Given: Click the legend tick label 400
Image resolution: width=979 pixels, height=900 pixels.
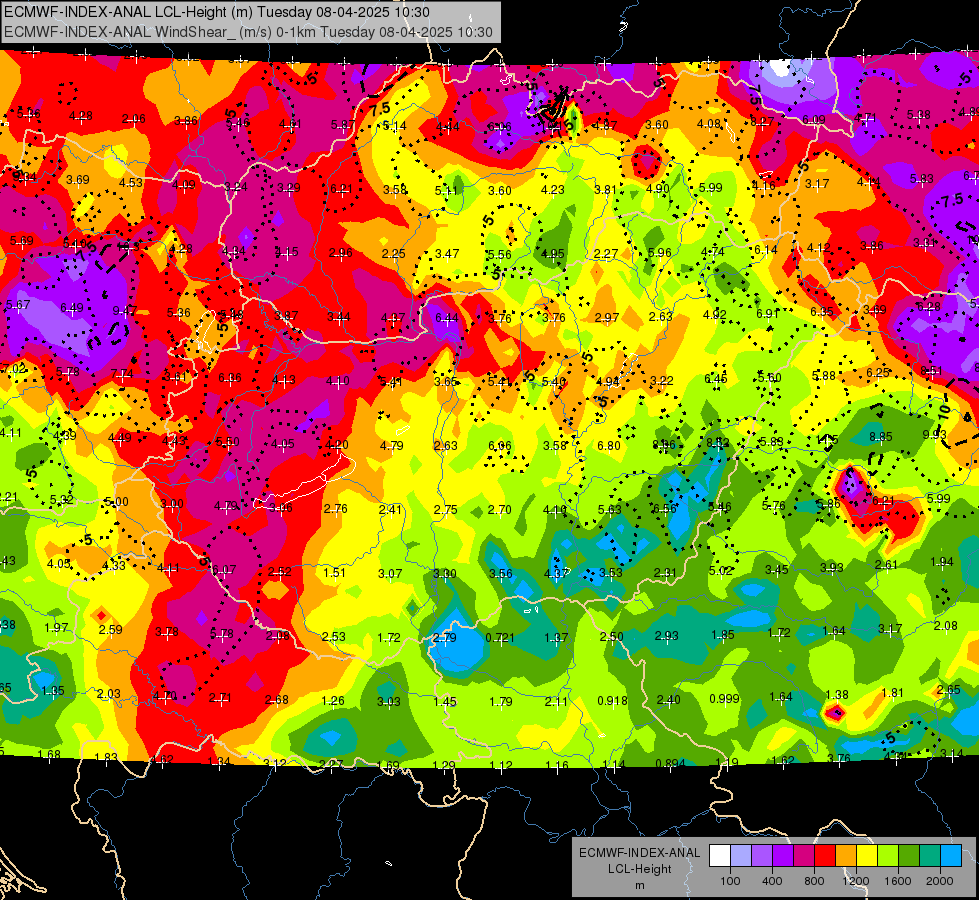Looking at the screenshot, I should coord(772,881).
